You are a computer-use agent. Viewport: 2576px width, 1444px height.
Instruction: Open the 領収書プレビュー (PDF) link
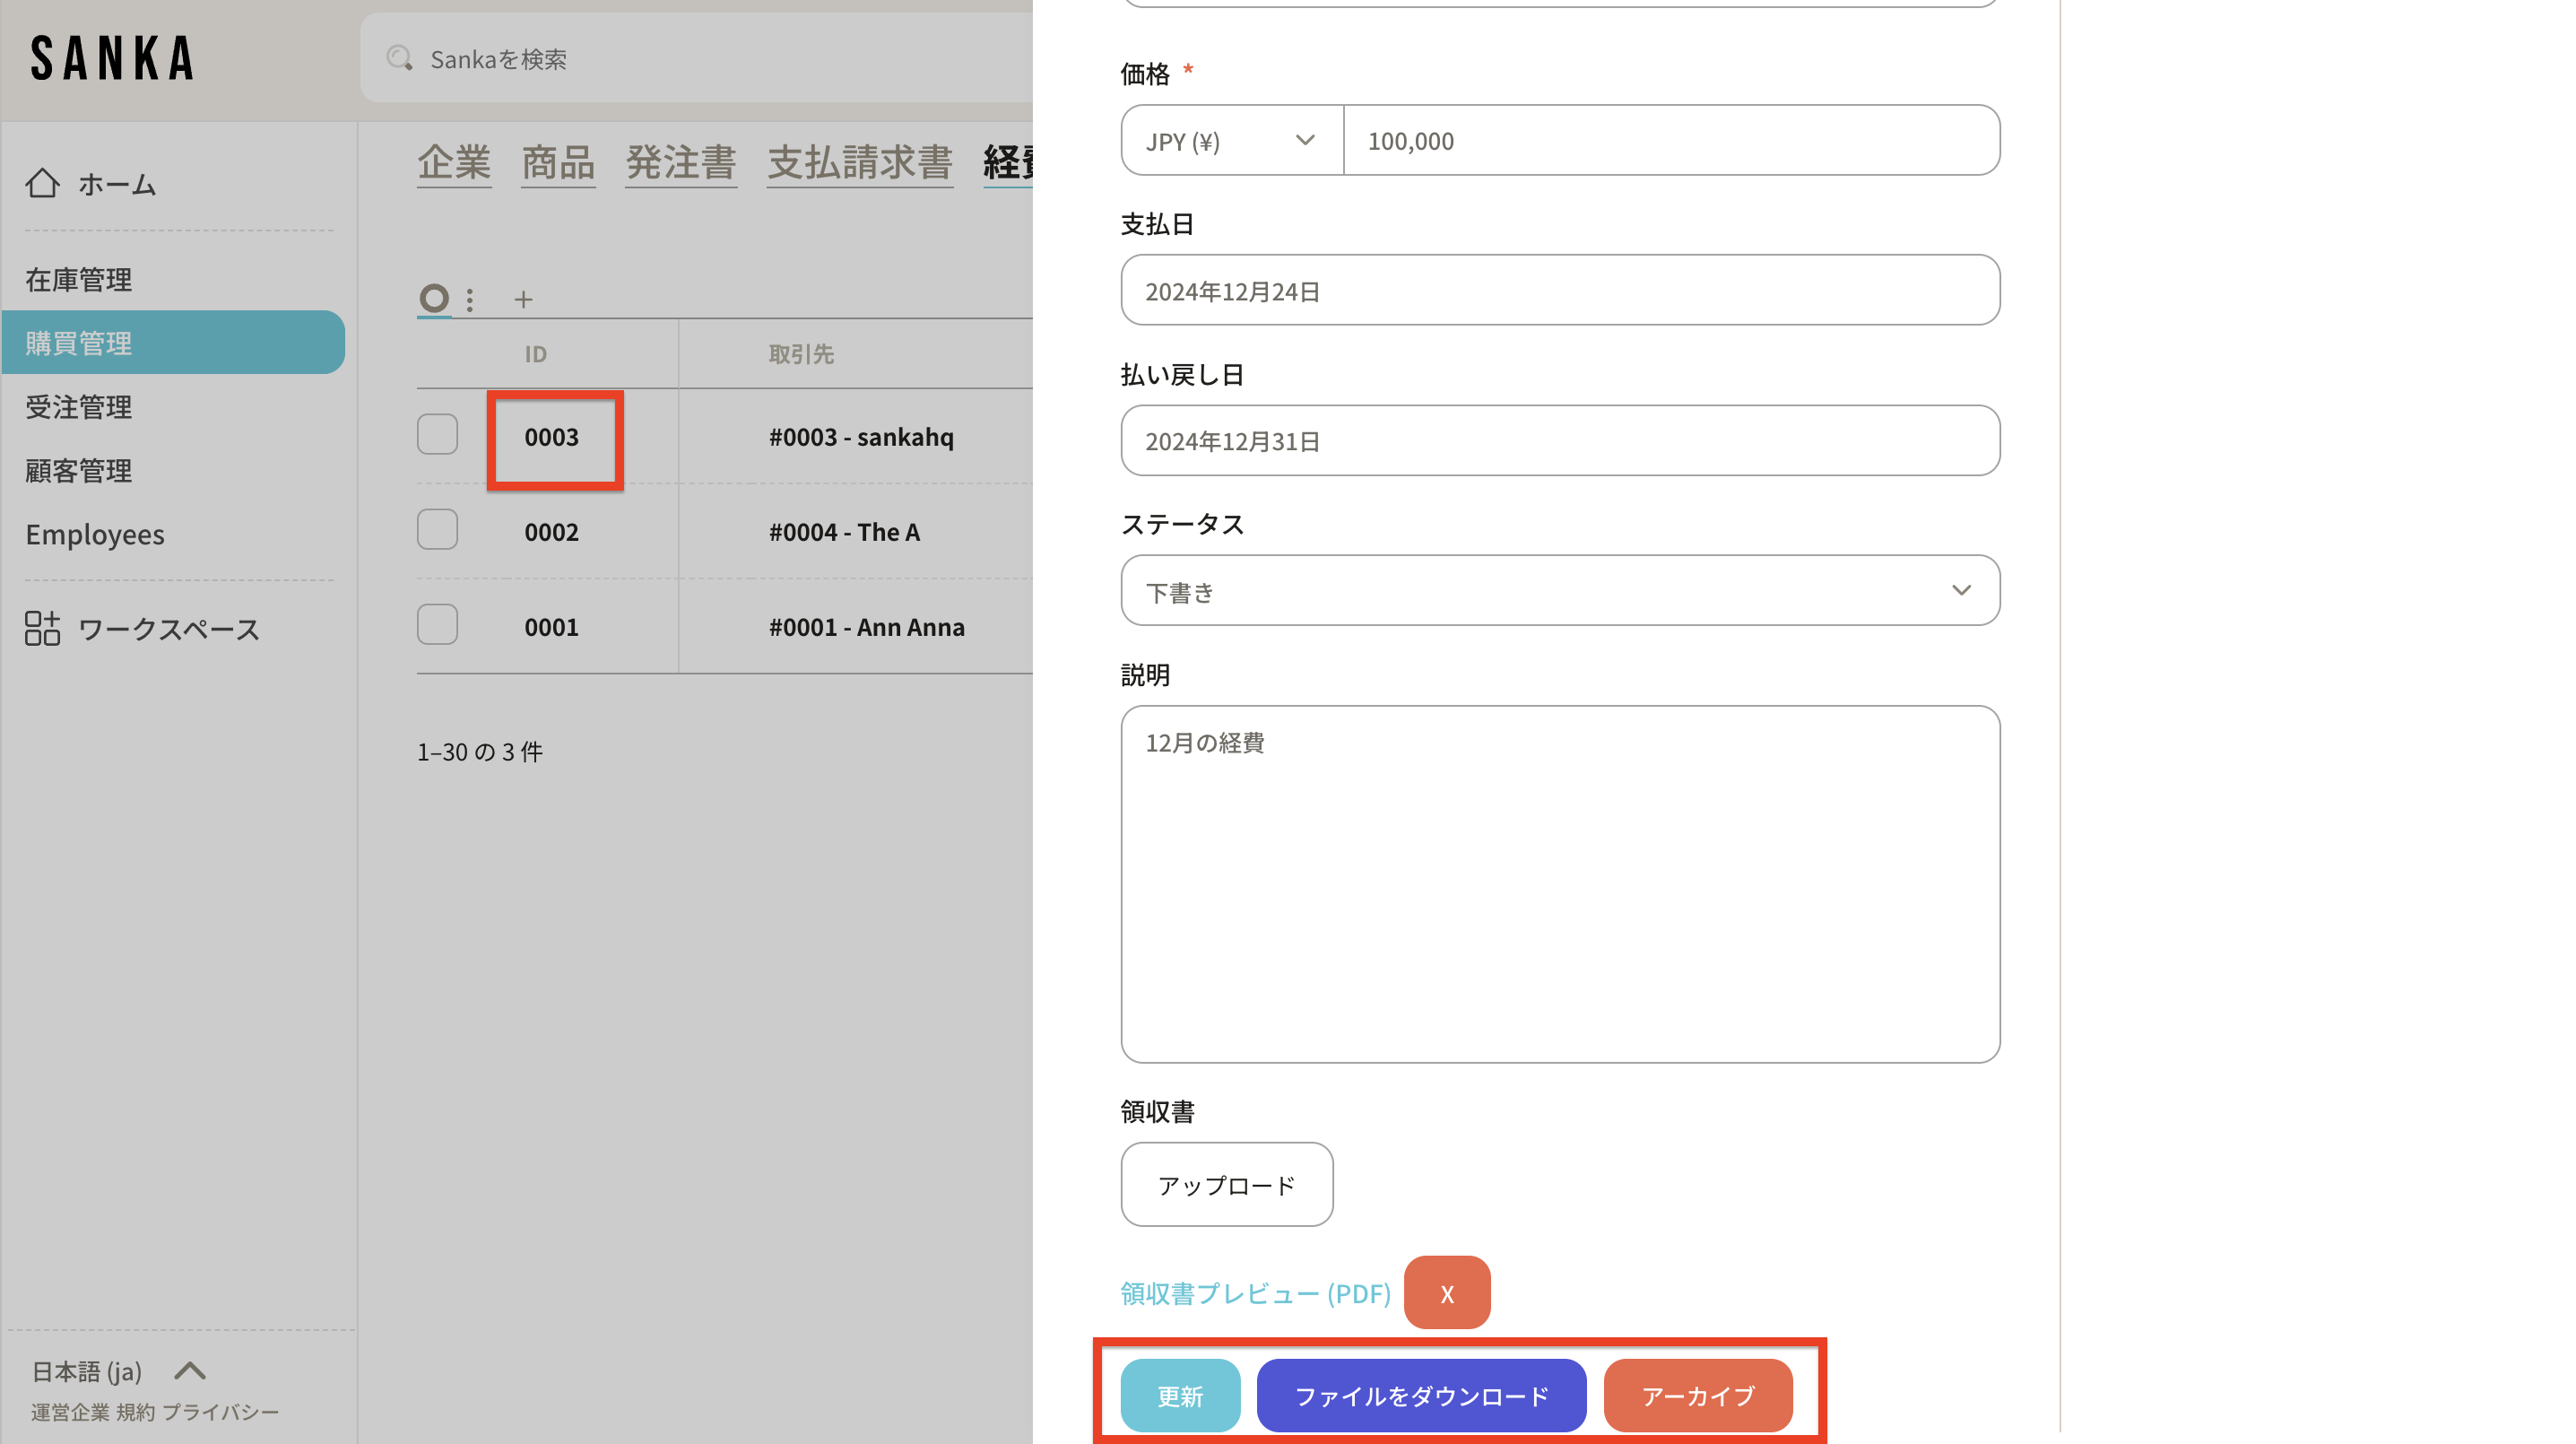pos(1255,1293)
